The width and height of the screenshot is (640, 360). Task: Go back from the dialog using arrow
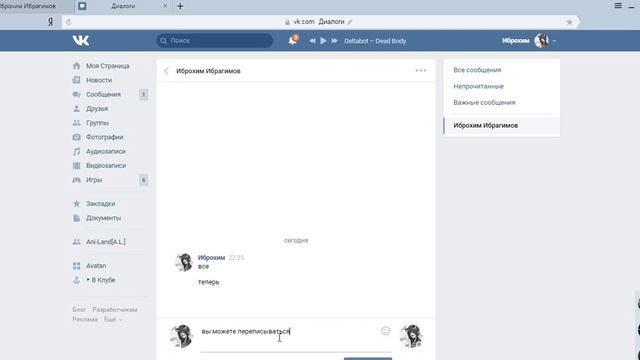pyautogui.click(x=166, y=71)
